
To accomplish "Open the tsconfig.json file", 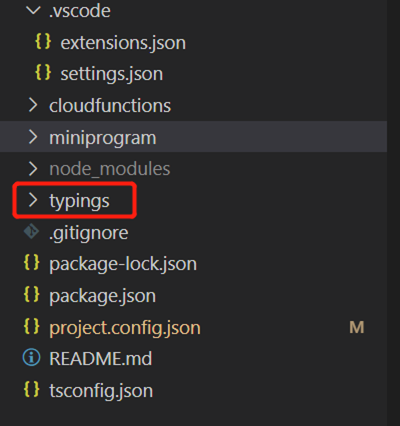I will tap(101, 390).
